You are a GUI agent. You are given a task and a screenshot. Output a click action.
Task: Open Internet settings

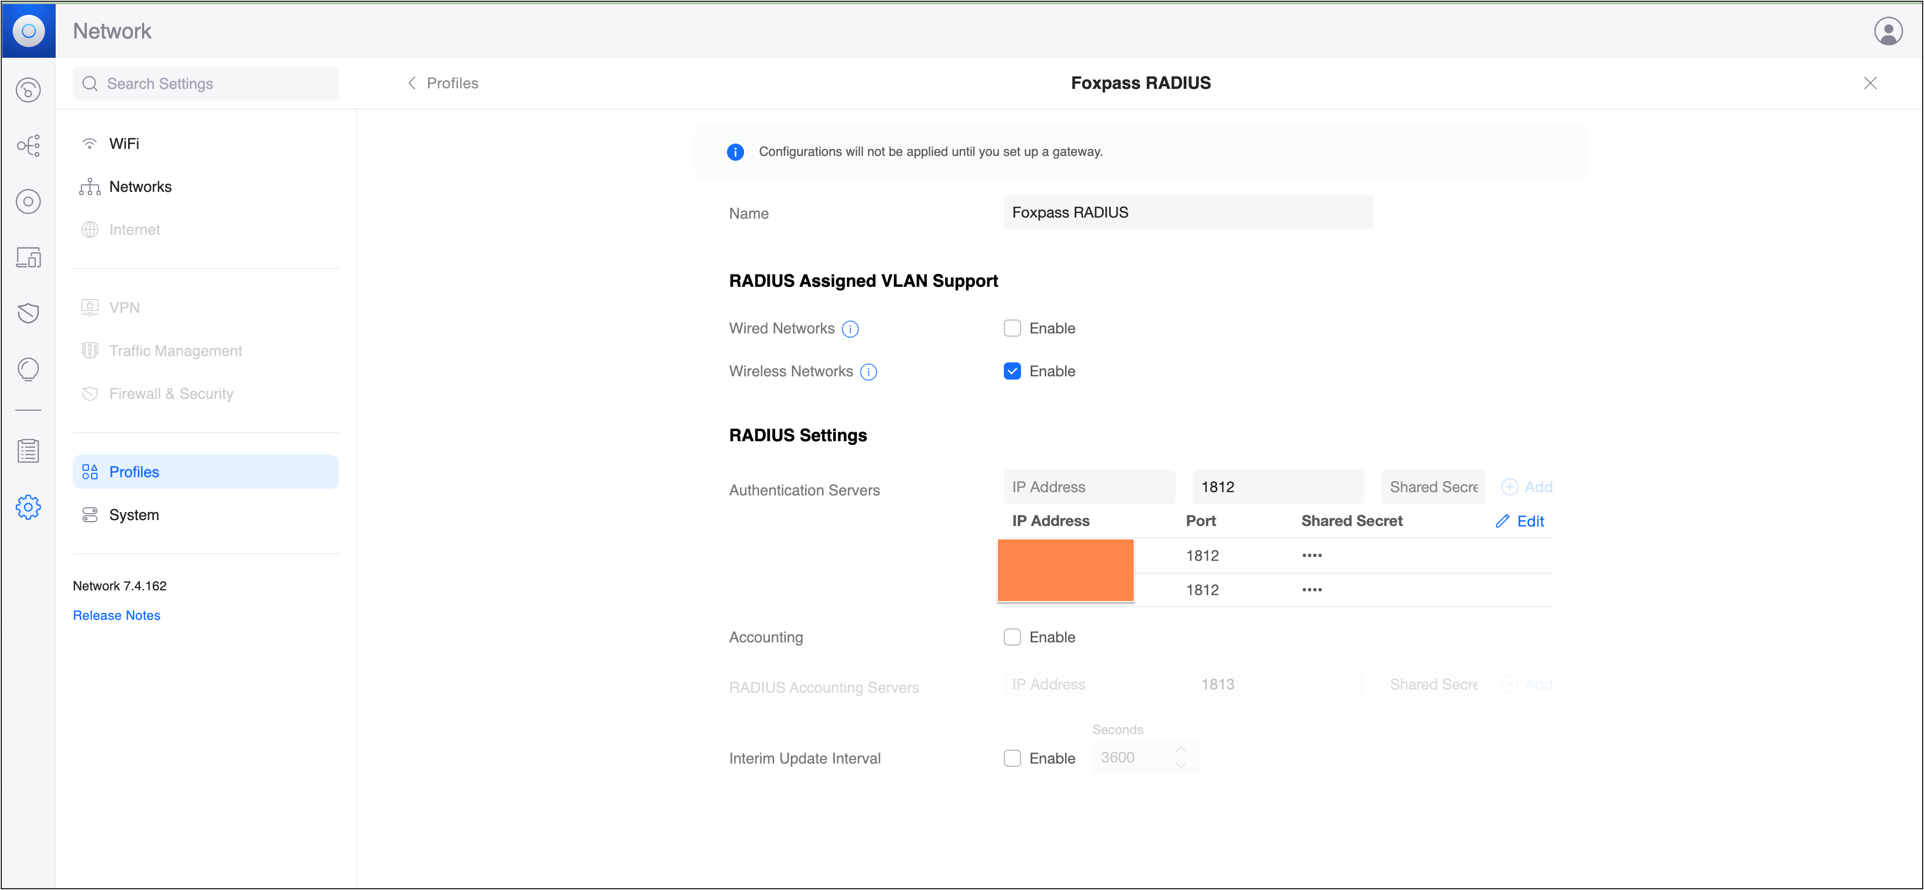[x=205, y=230]
